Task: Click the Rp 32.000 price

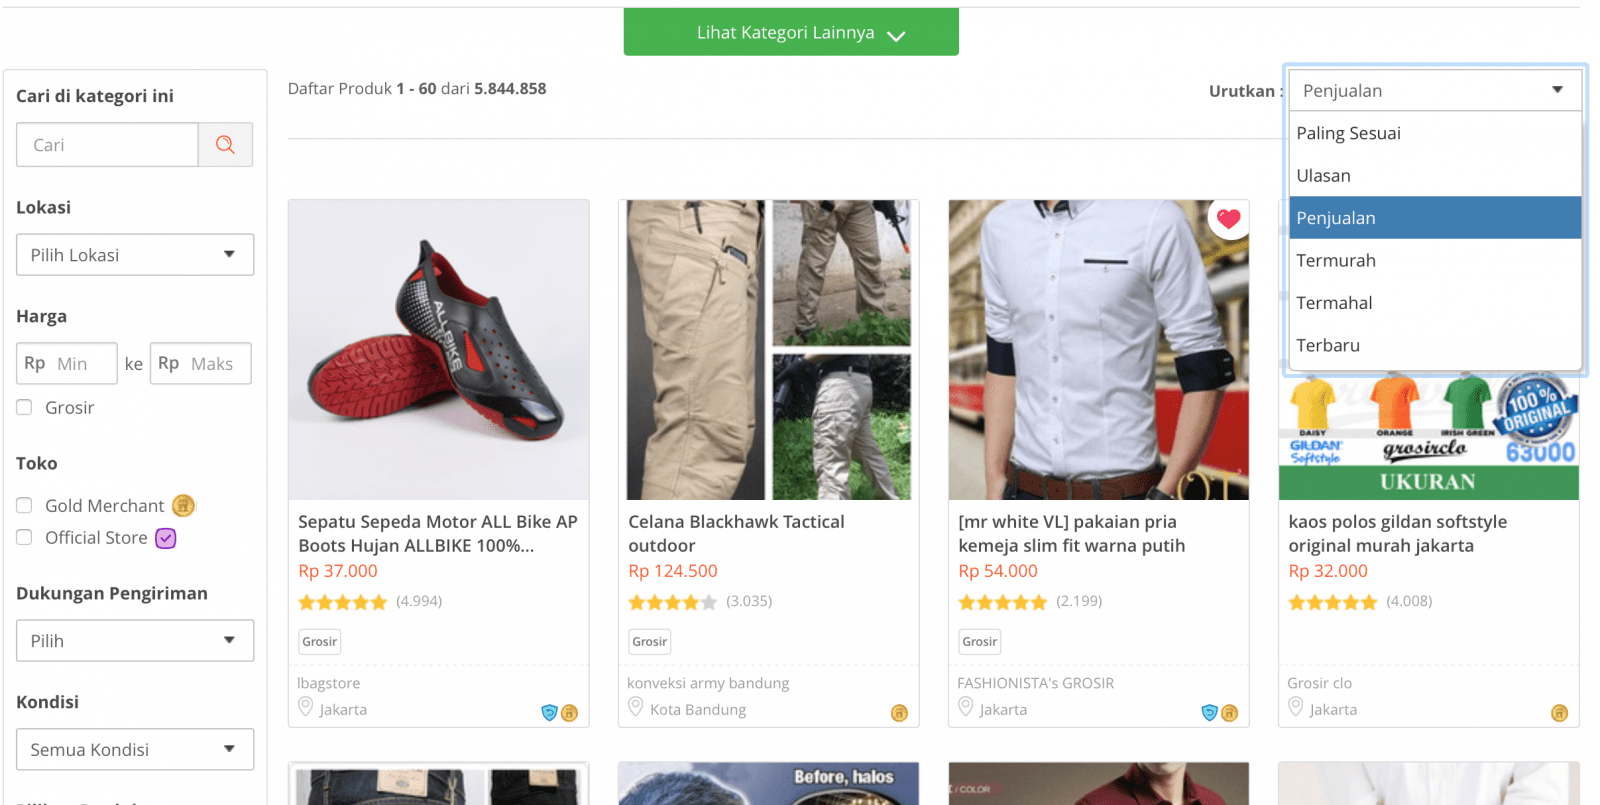Action: [x=1328, y=571]
